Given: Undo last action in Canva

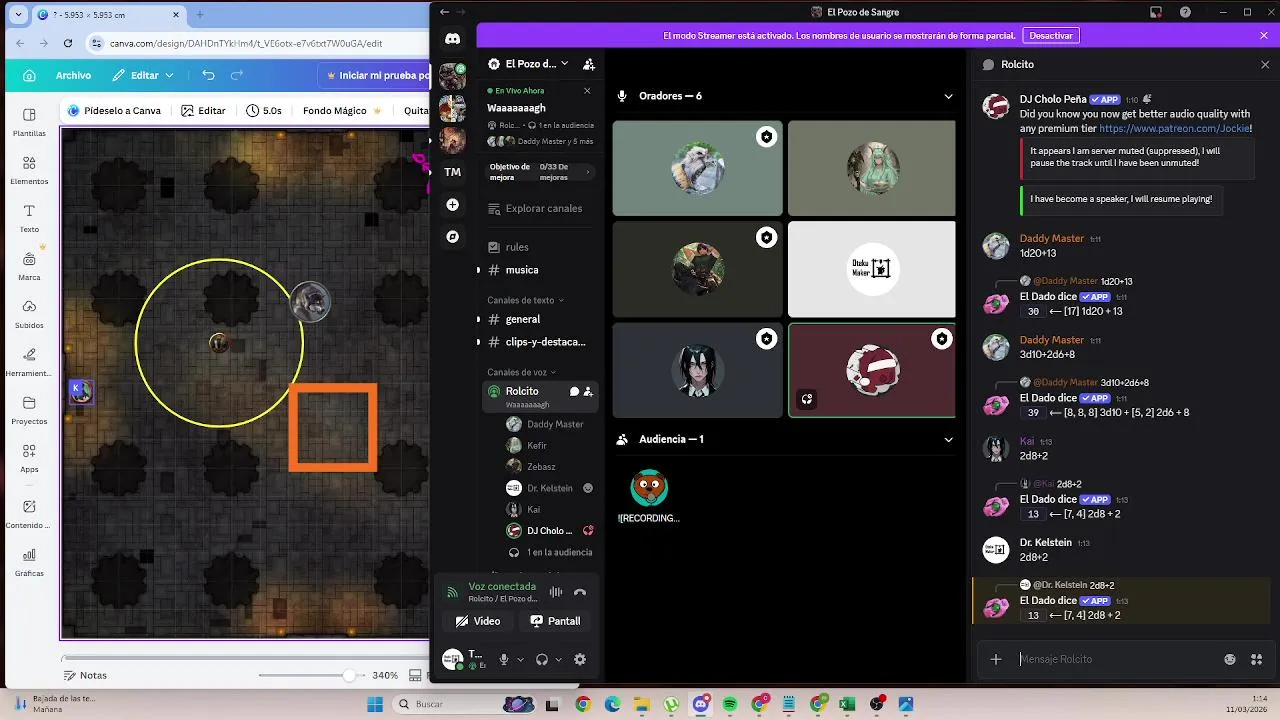Looking at the screenshot, I should pos(208,75).
